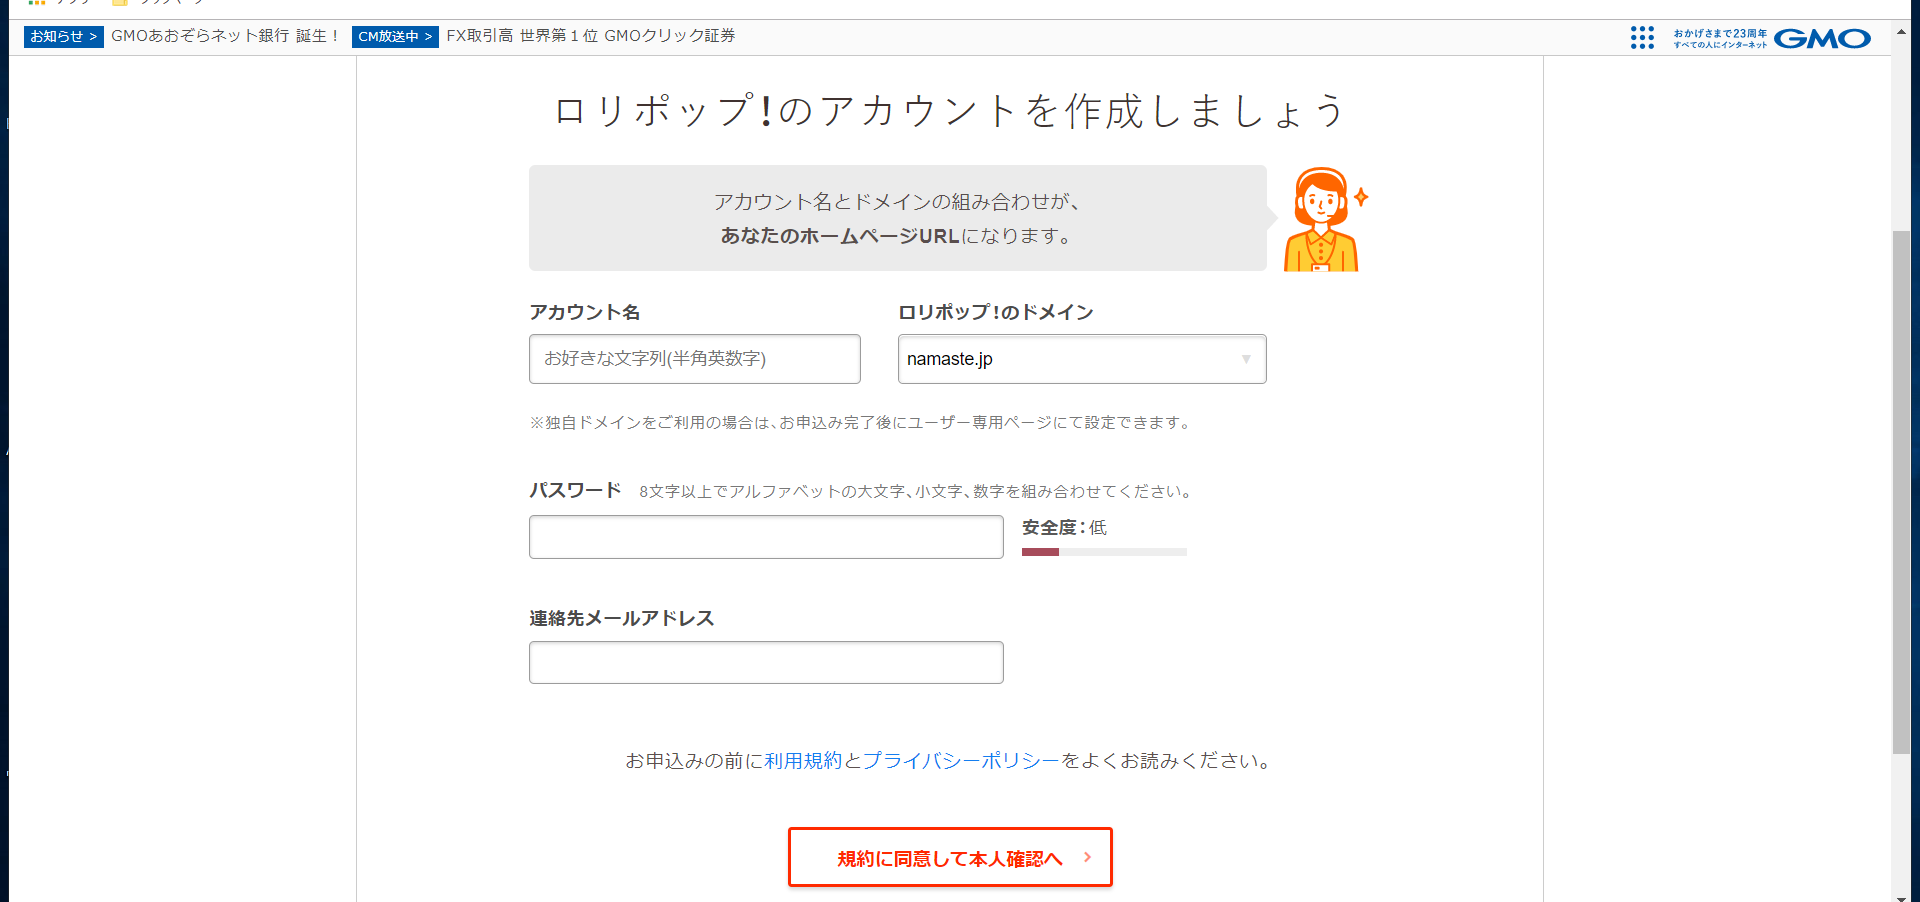Open the GMOあおぞらネット銀行 announcement link
Image resolution: width=1920 pixels, height=902 pixels.
click(226, 36)
